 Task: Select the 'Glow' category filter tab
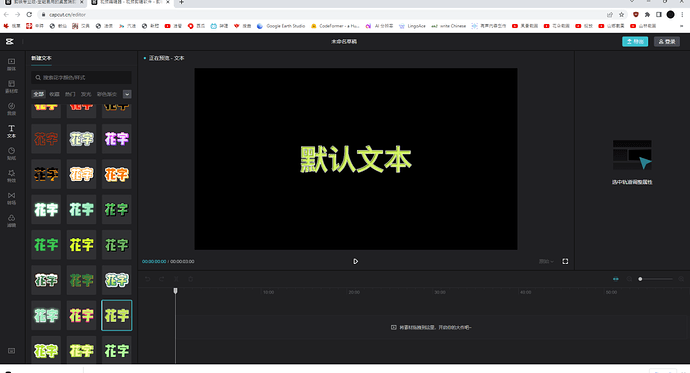86,94
